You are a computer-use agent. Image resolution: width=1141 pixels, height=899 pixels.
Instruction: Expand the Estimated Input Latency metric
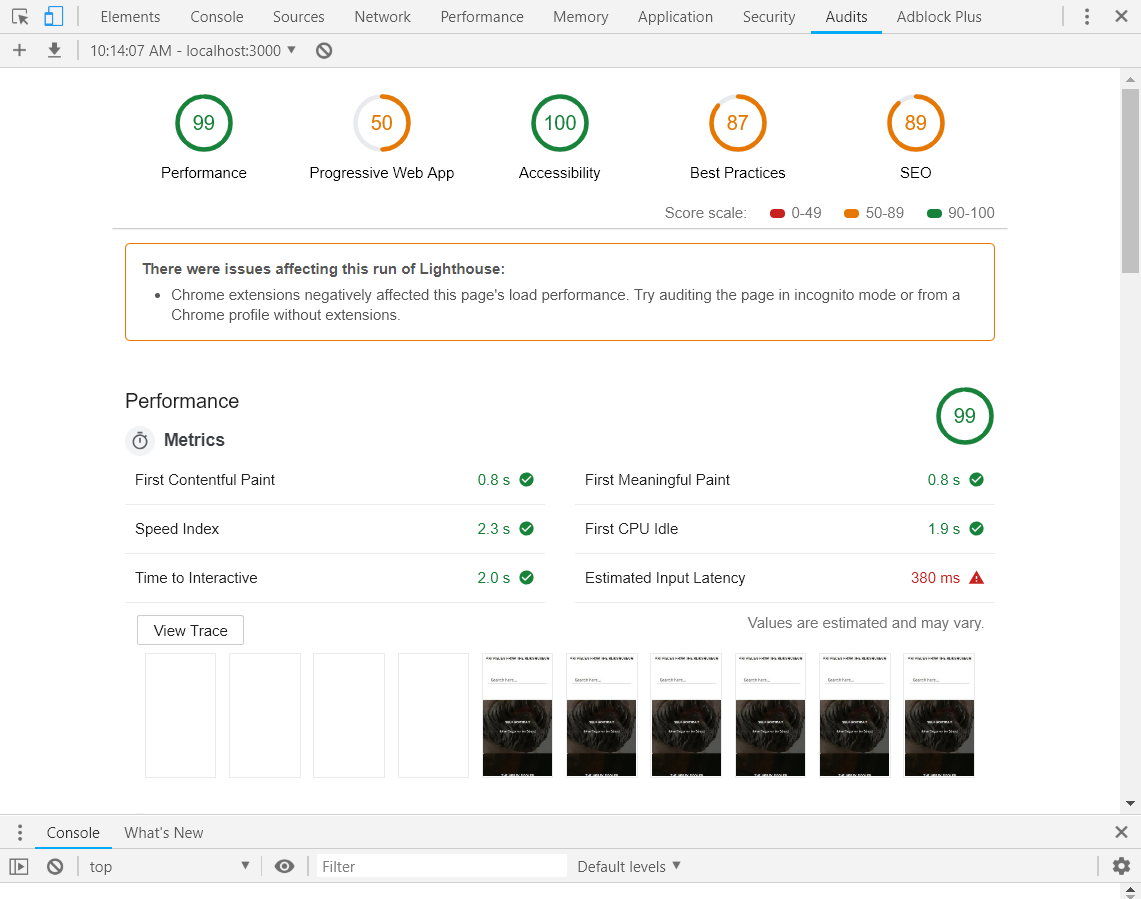(x=784, y=578)
